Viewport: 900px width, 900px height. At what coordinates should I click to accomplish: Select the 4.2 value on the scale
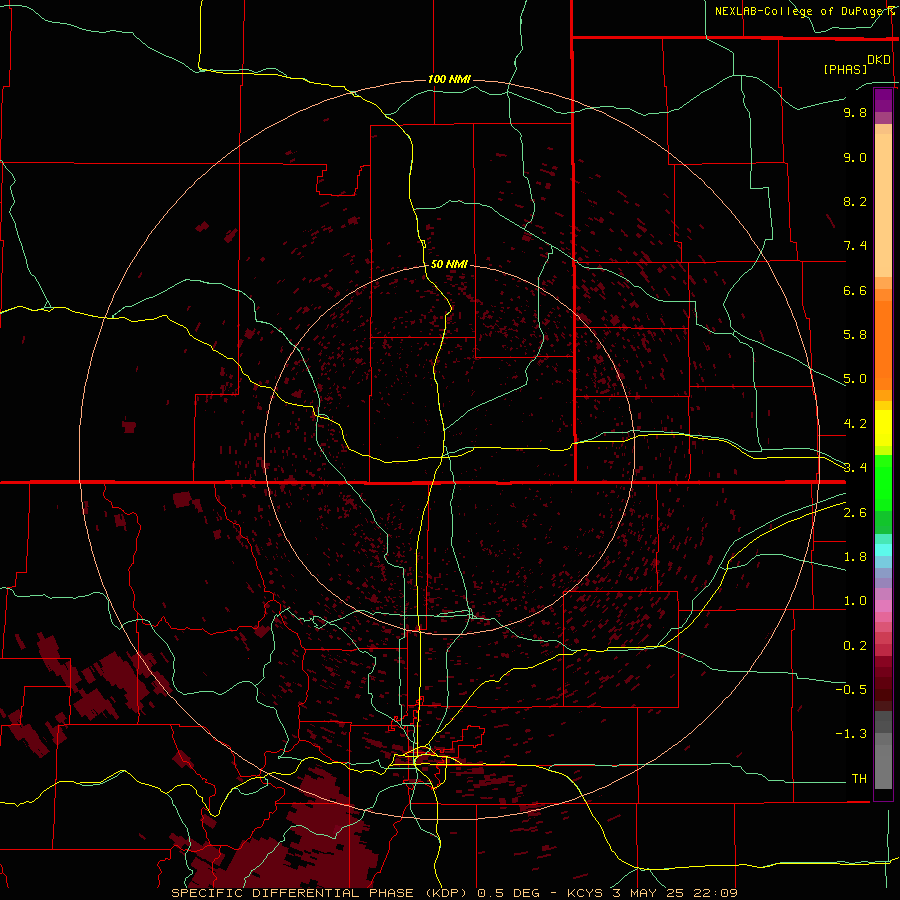pos(855,424)
